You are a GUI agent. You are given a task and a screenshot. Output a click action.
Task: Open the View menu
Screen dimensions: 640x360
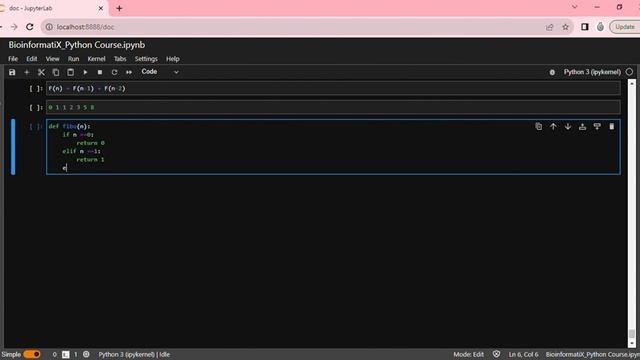coord(52,59)
